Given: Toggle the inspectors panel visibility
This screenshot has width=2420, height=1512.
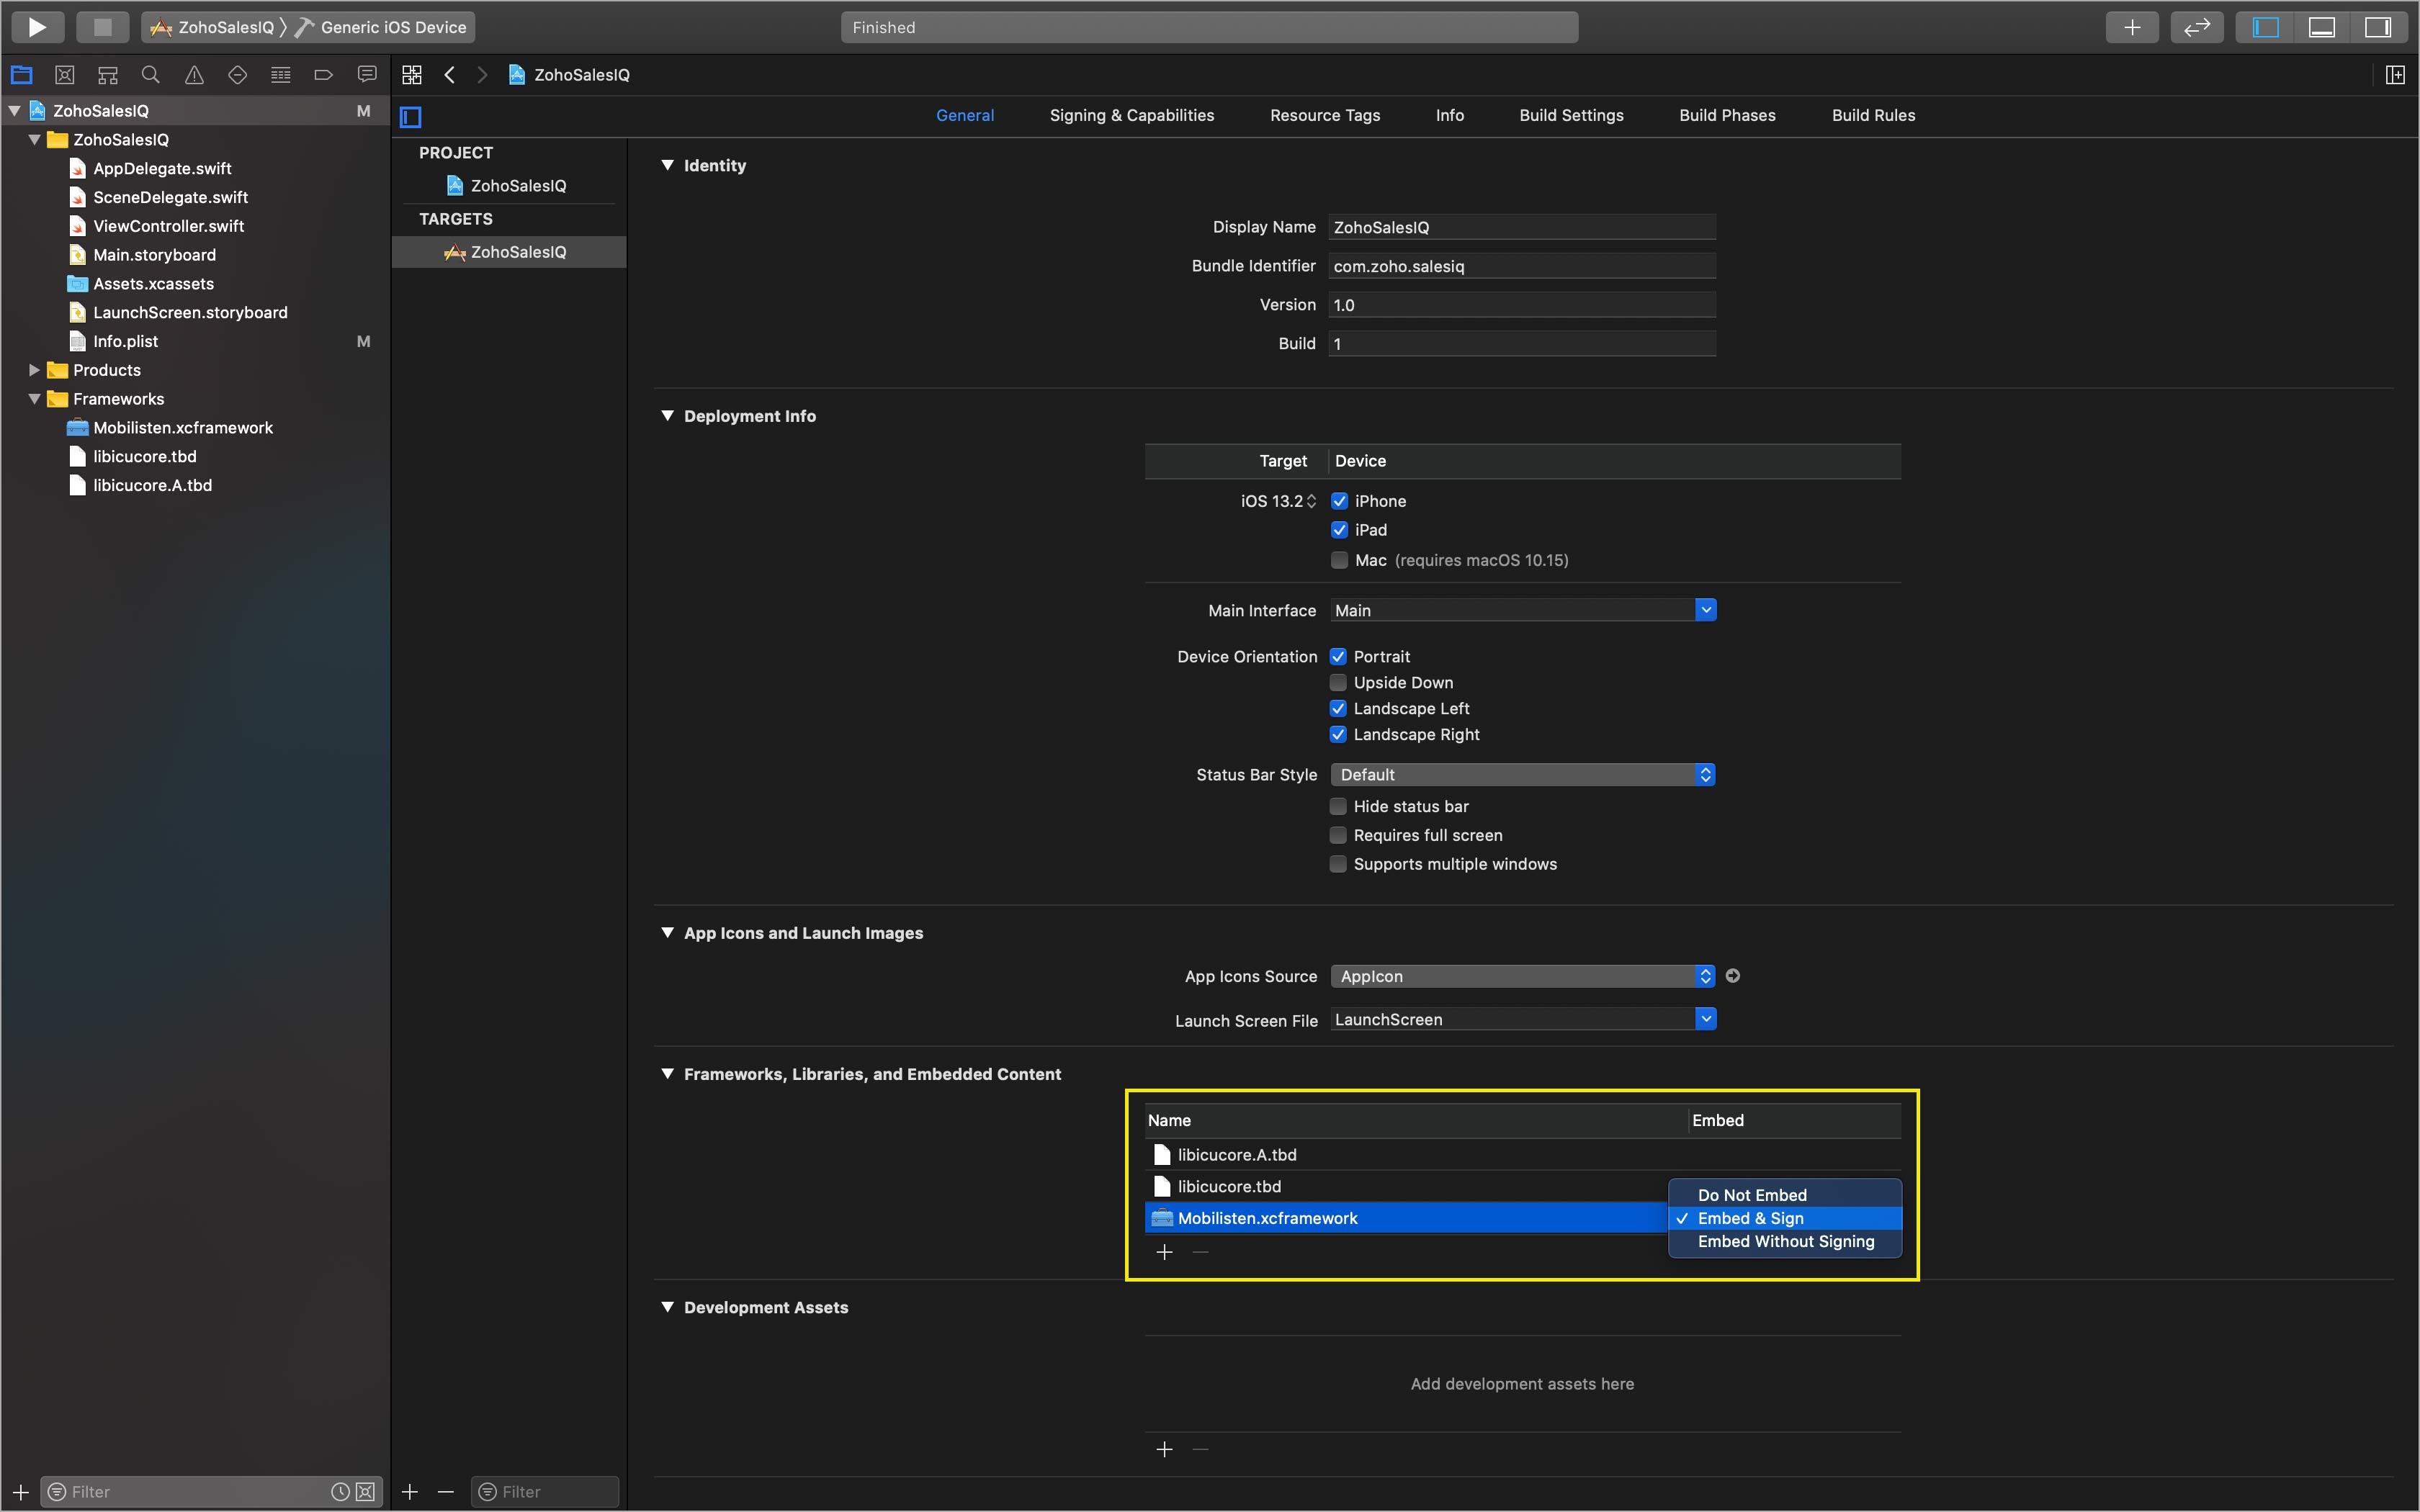Looking at the screenshot, I should [2378, 27].
